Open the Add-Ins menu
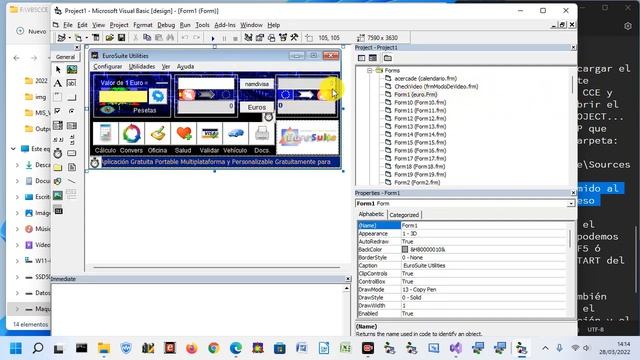 coord(225,25)
